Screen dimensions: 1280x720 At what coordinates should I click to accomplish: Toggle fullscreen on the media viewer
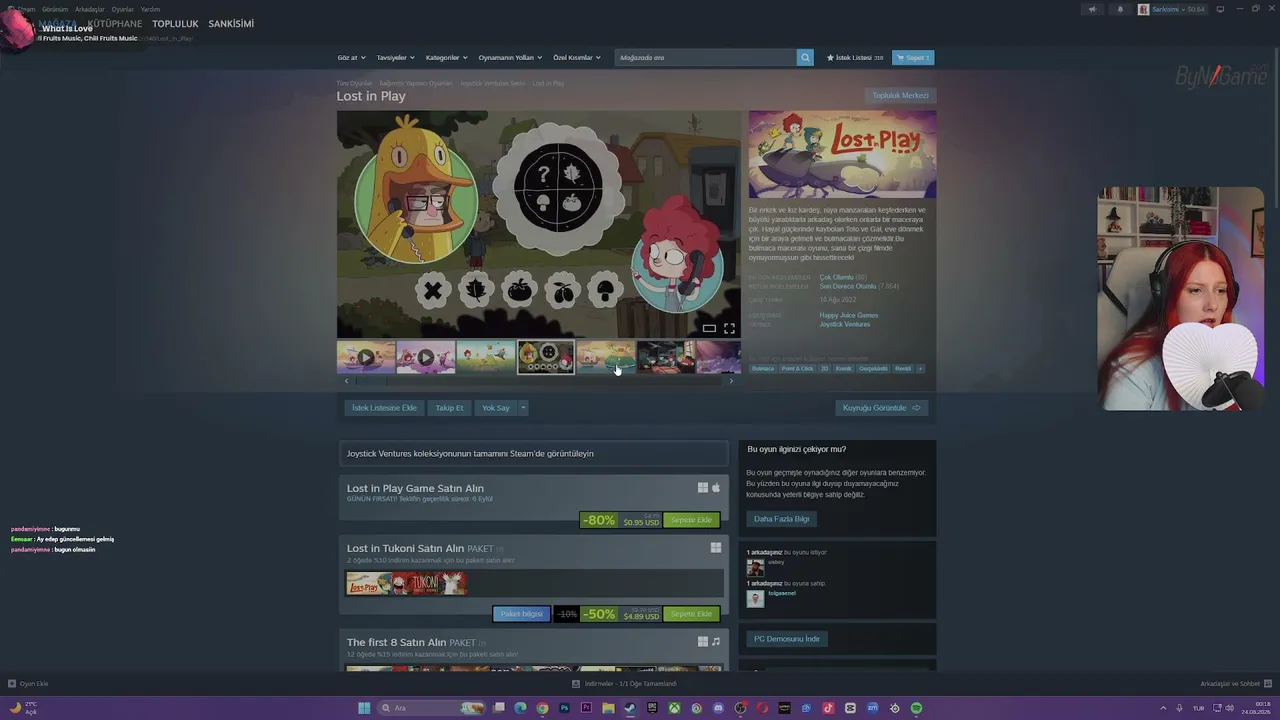click(729, 328)
